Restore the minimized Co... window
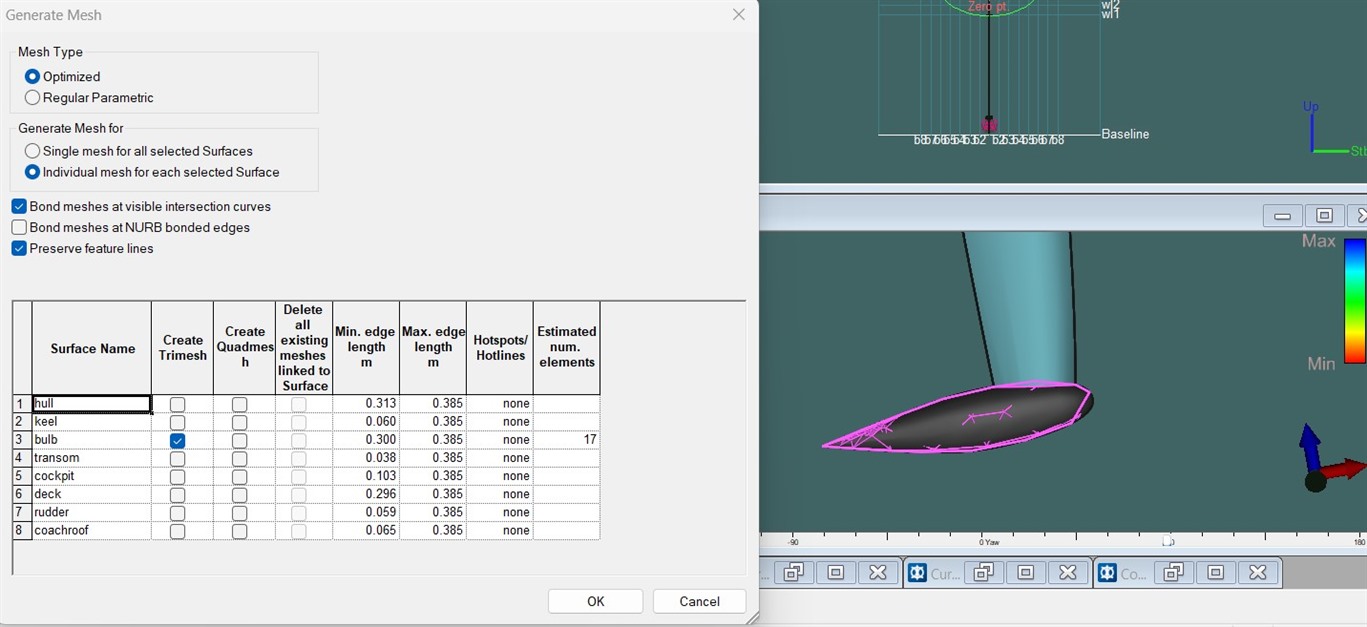The height and width of the screenshot is (627, 1367). coord(1173,573)
